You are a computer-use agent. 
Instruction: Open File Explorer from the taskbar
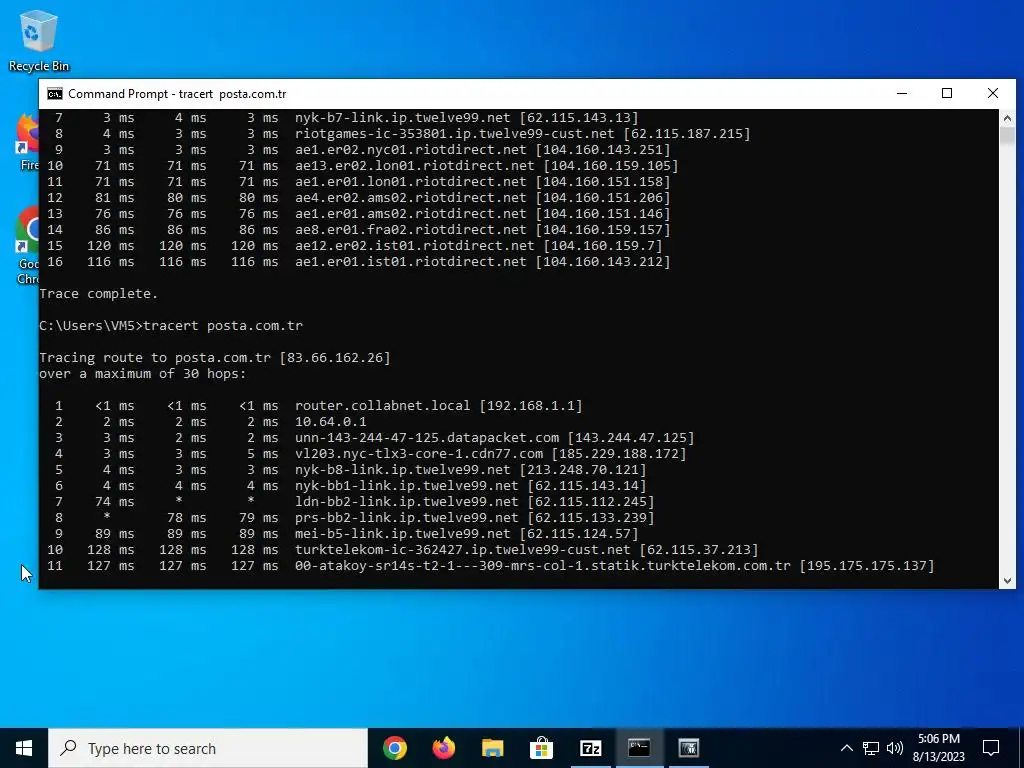492,748
